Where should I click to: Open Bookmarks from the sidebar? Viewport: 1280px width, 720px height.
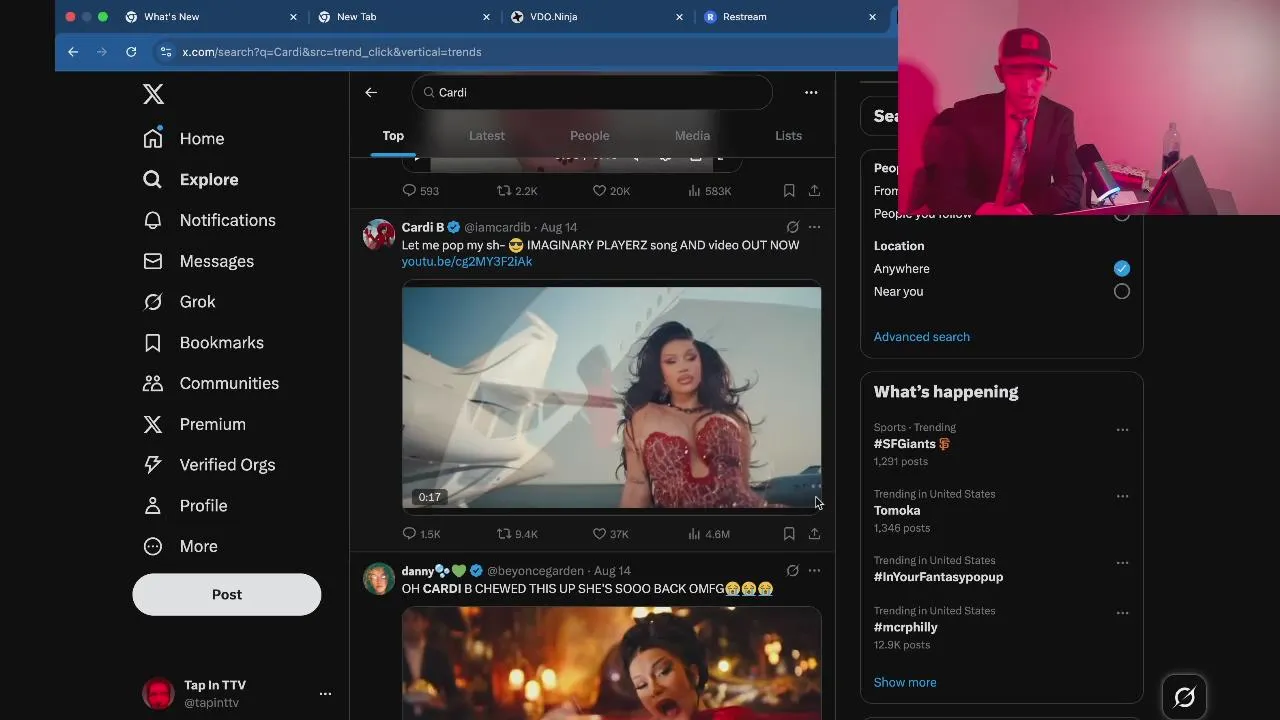(203, 343)
